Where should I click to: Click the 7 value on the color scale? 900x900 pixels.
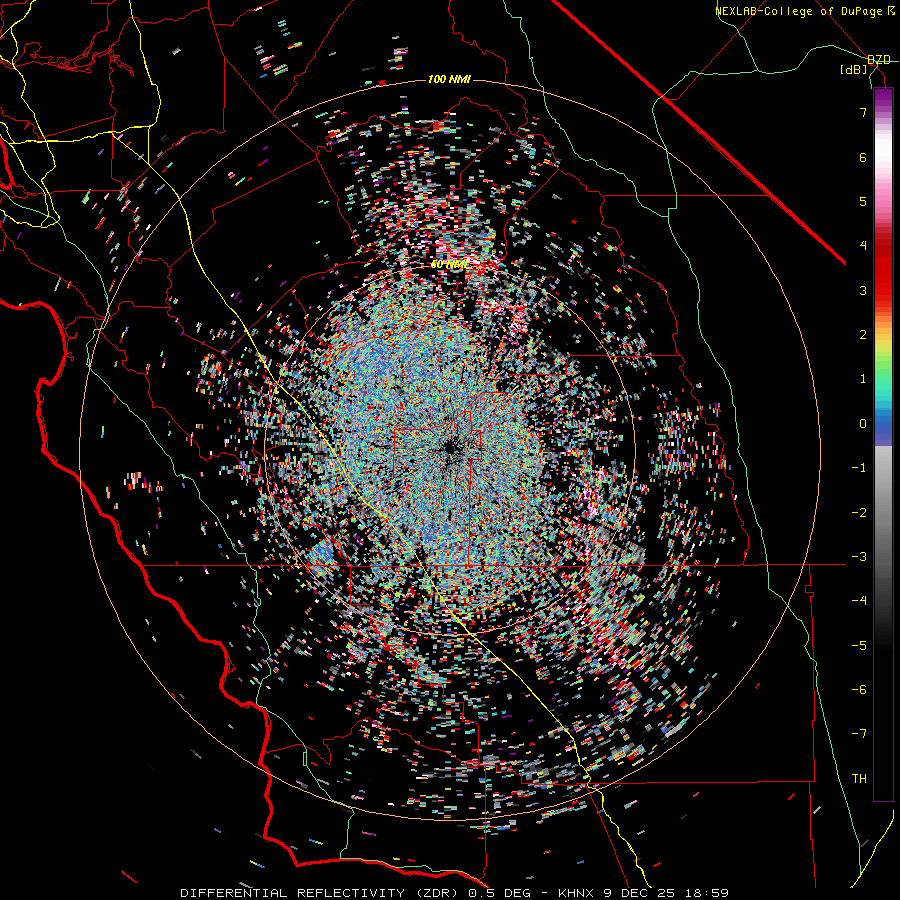(x=863, y=112)
